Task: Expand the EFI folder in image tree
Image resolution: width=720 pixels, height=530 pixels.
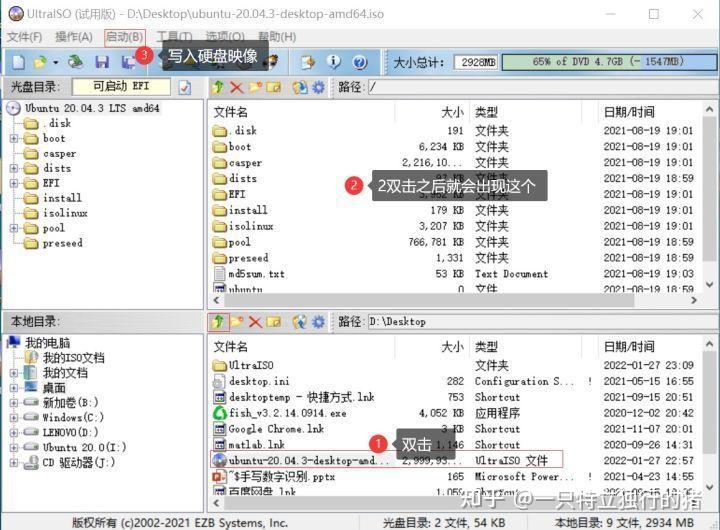Action: tap(14, 183)
